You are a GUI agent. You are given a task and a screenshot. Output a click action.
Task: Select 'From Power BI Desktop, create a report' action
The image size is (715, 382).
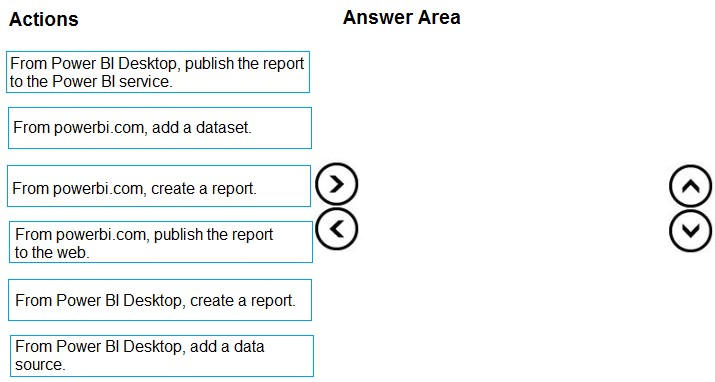point(160,300)
